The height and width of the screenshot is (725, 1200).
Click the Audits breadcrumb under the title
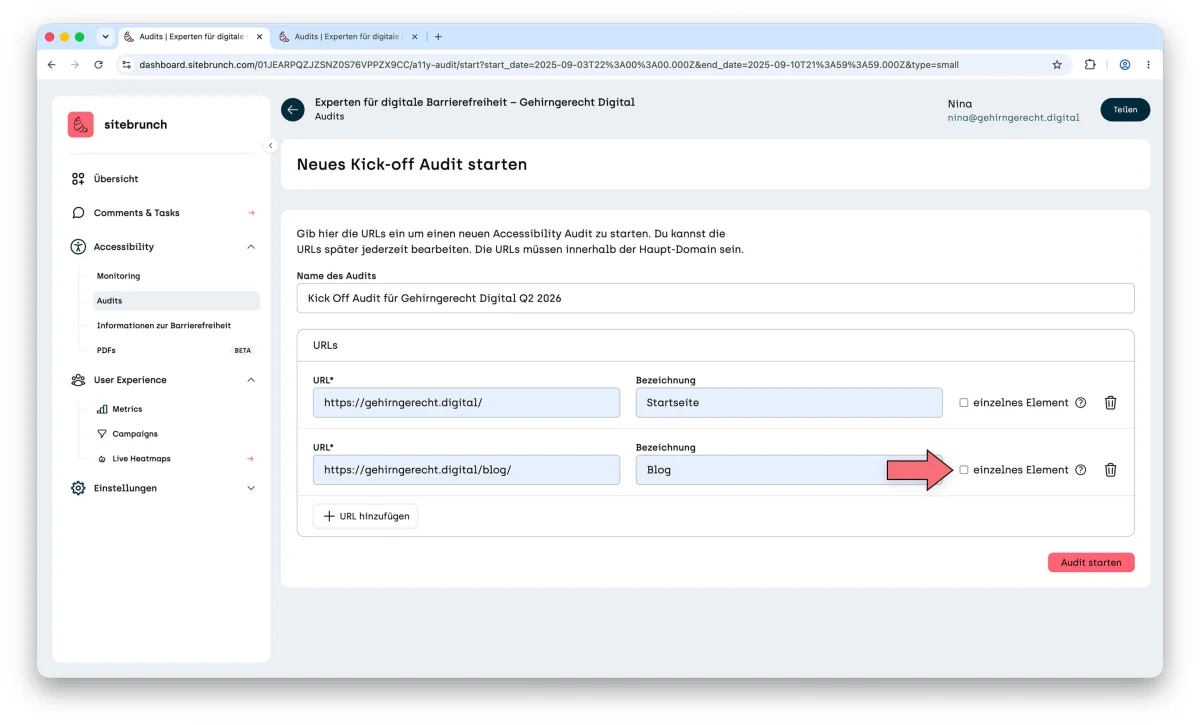pyautogui.click(x=330, y=117)
